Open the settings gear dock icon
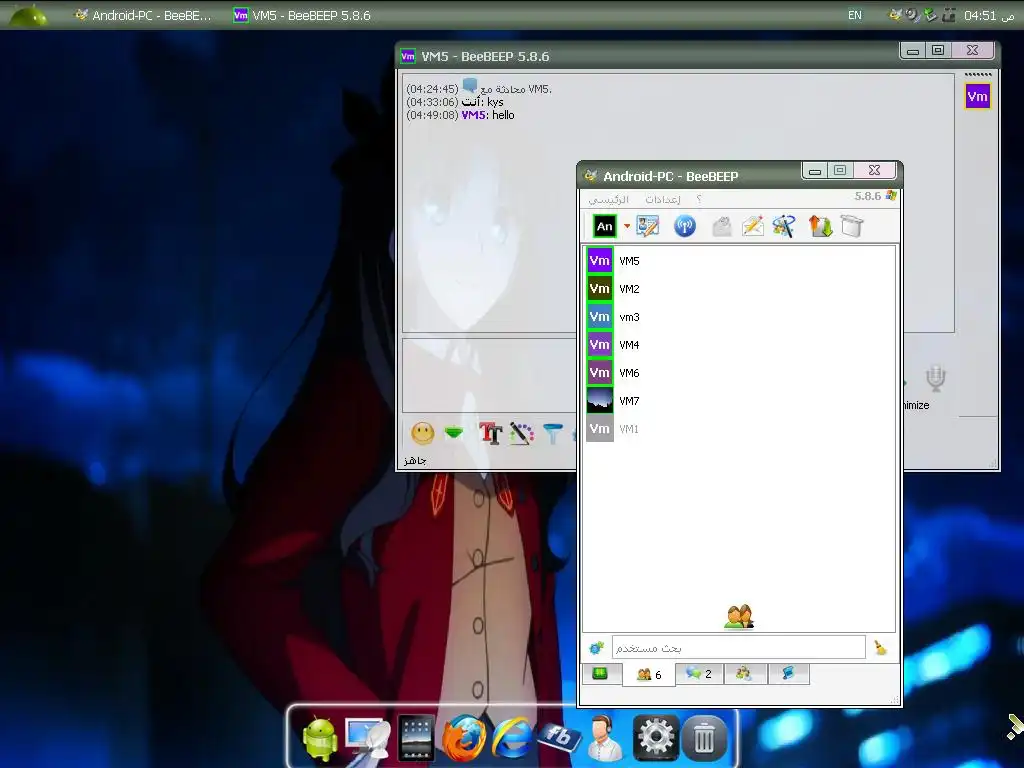The image size is (1024, 768). (x=656, y=738)
